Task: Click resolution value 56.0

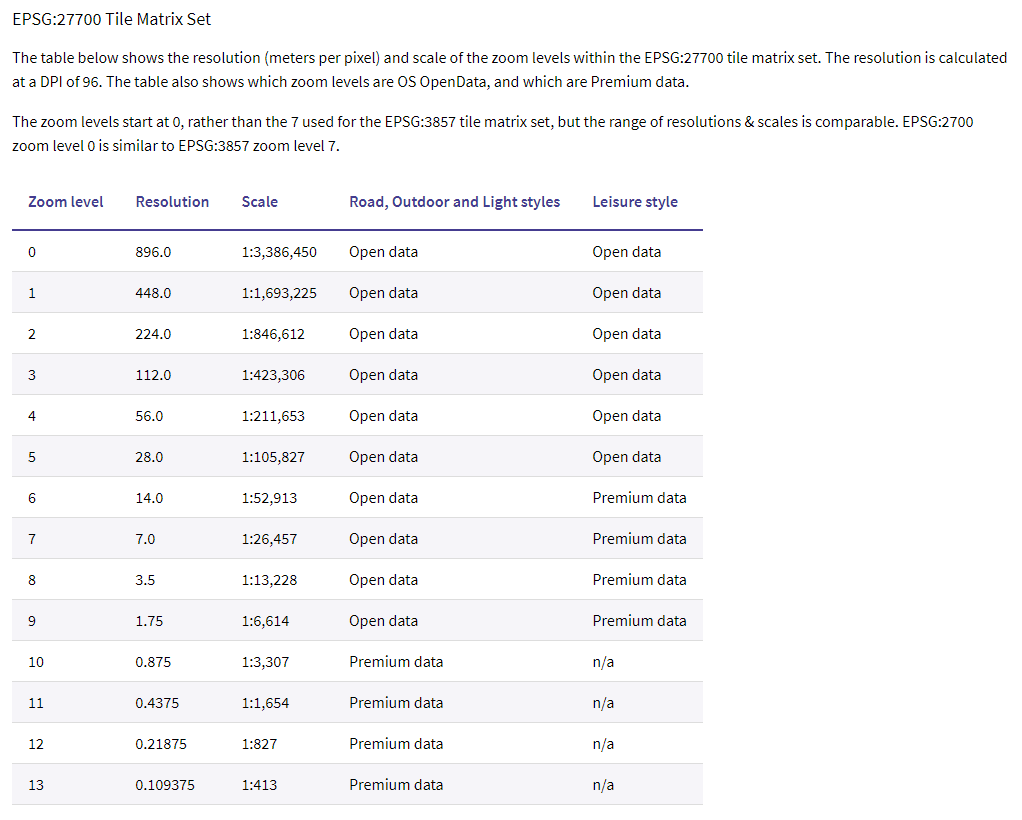Action: pos(149,417)
